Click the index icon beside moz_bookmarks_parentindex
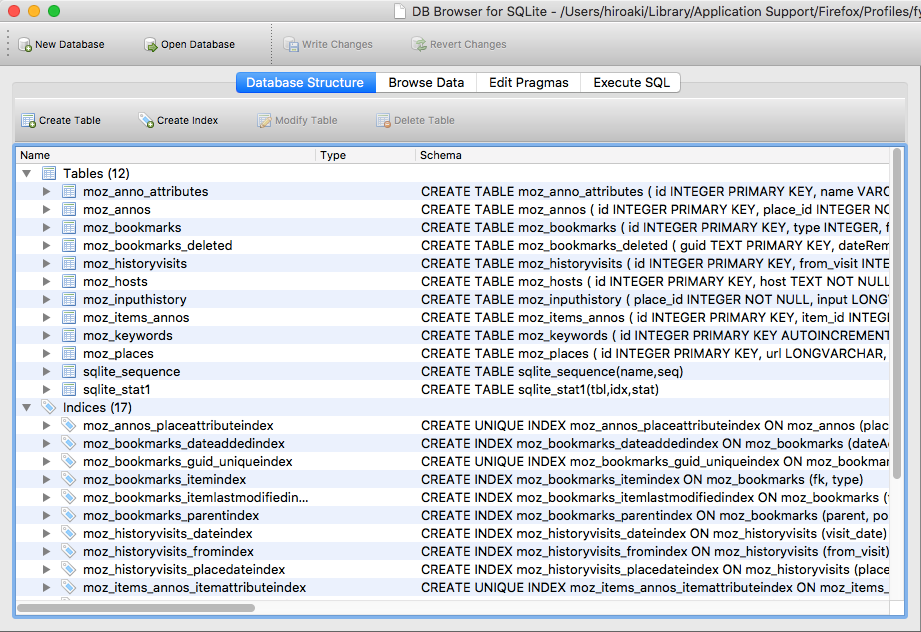This screenshot has width=921, height=632. click(x=69, y=515)
